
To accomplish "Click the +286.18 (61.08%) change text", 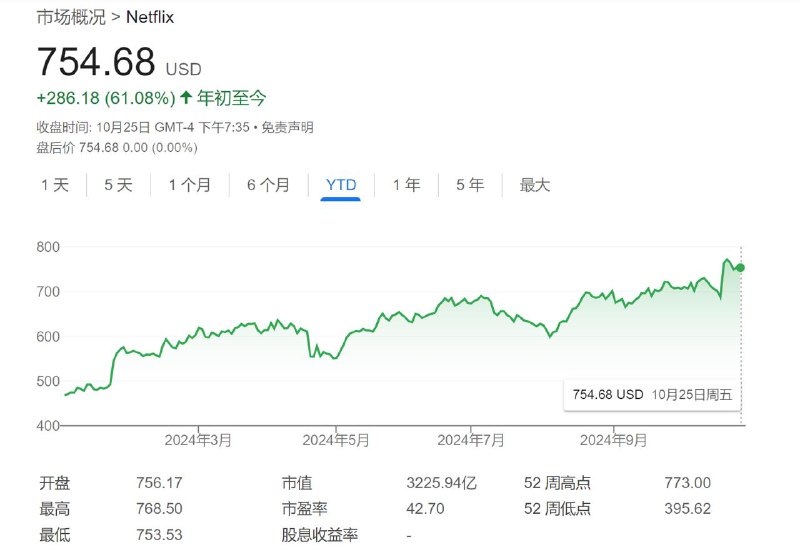I will pos(106,97).
